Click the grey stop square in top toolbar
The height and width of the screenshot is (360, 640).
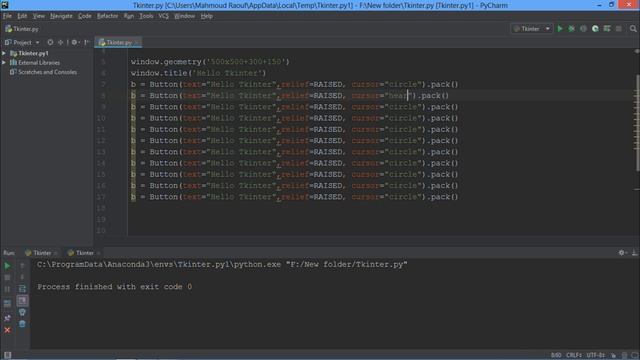(619, 29)
